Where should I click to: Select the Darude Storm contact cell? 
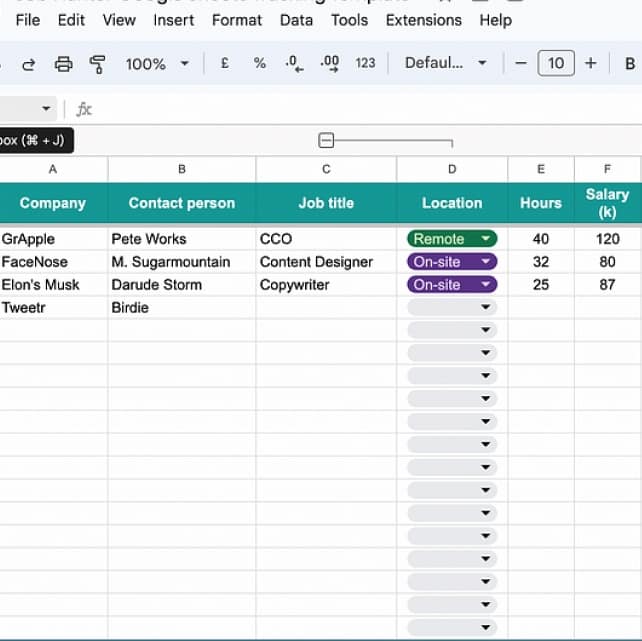tap(181, 285)
